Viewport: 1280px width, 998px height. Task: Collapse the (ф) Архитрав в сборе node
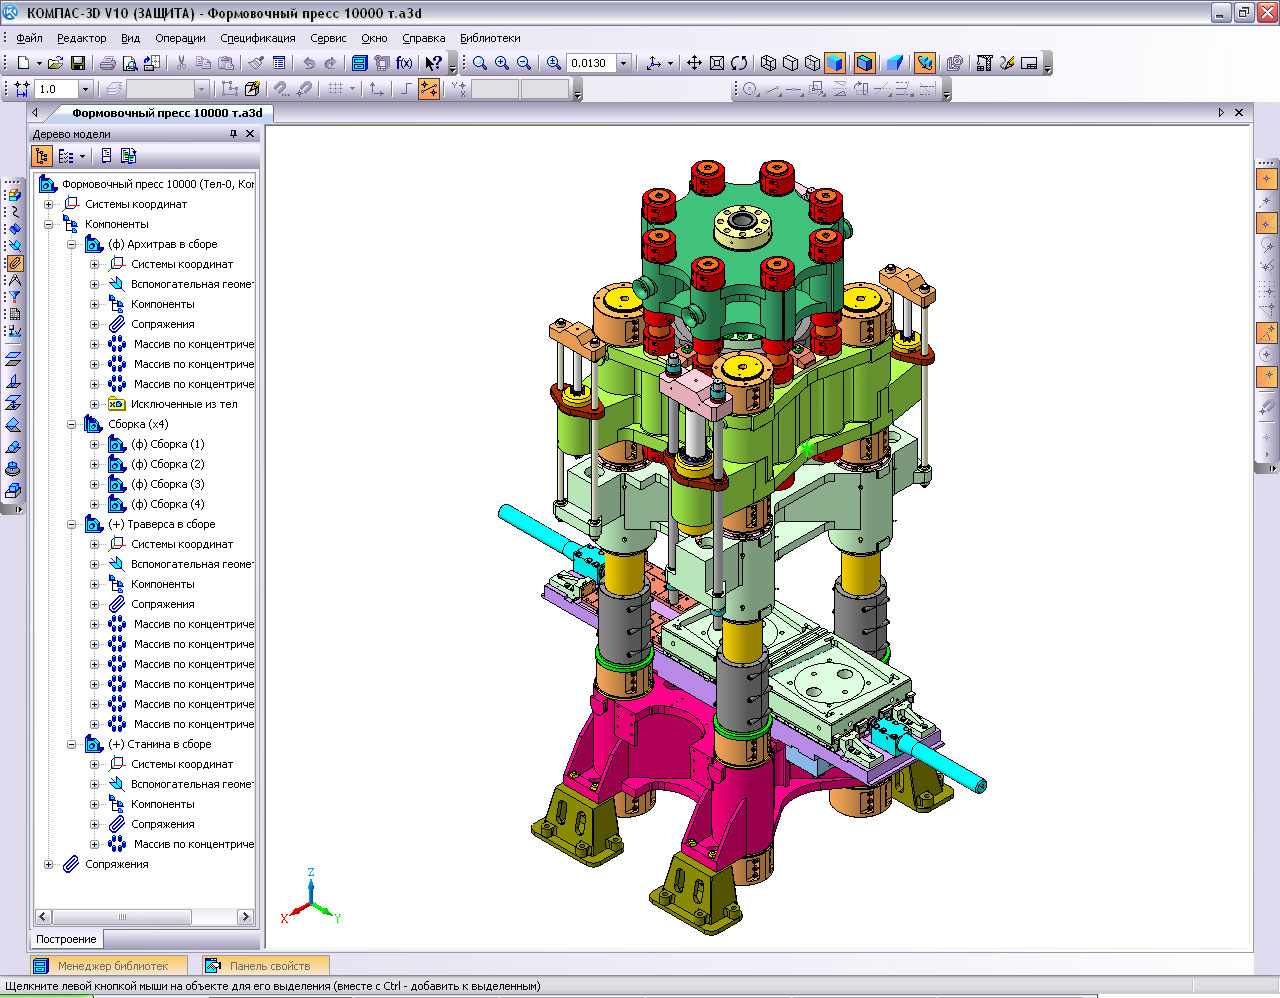pos(71,244)
